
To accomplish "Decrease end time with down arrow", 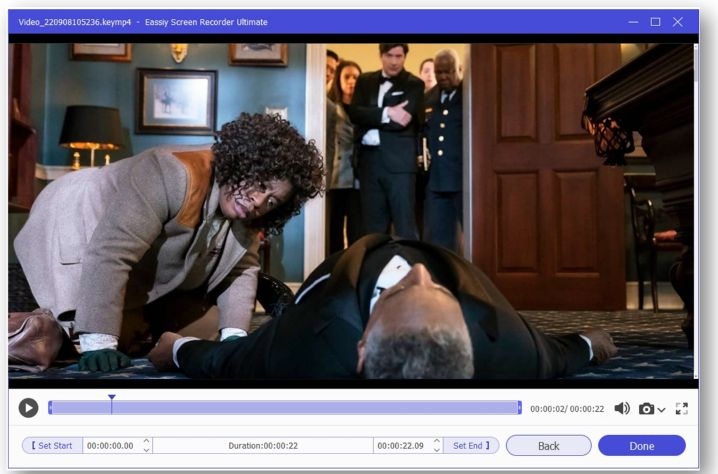I will tap(437, 450).
